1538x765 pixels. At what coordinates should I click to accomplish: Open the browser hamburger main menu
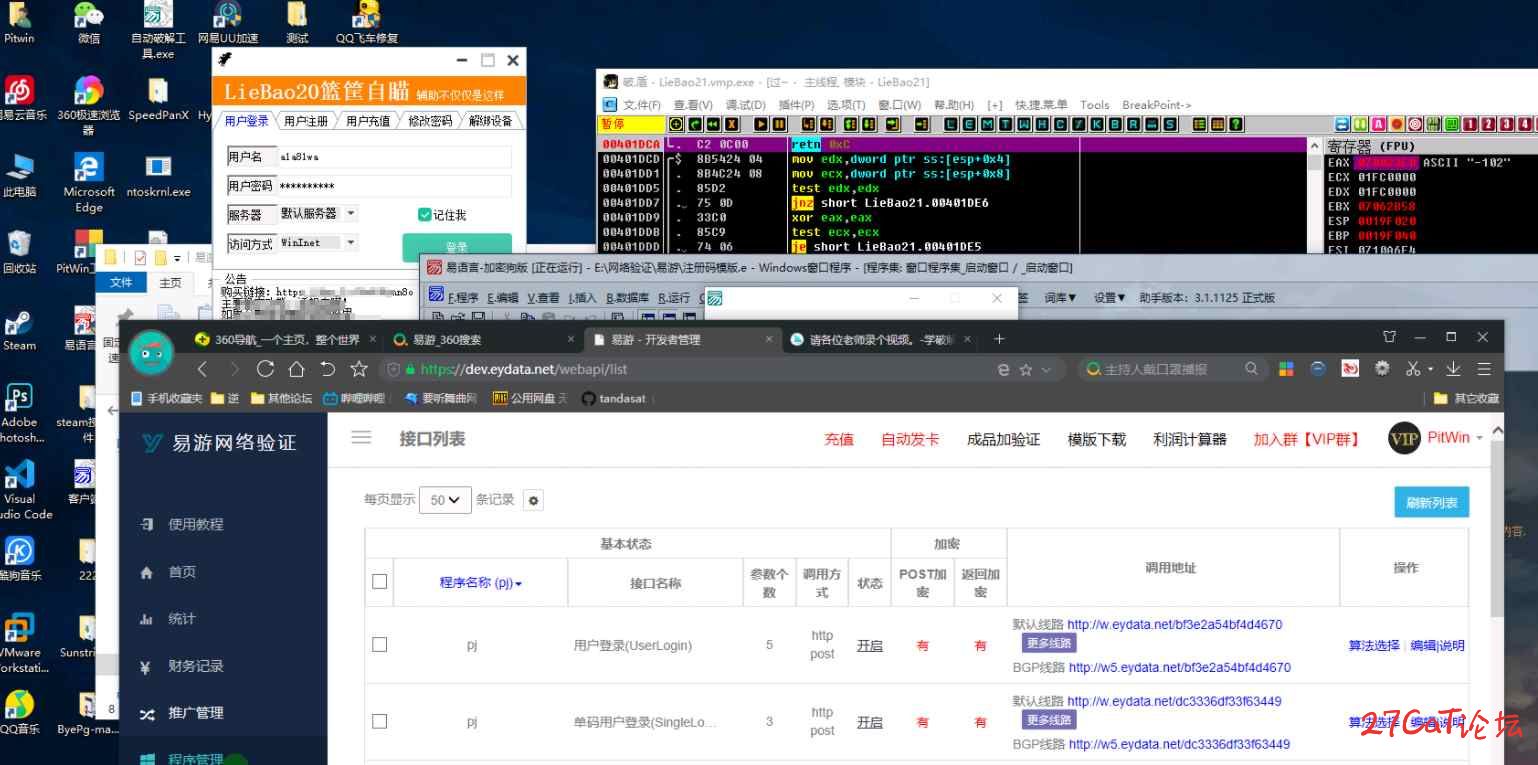pyautogui.click(x=1484, y=369)
